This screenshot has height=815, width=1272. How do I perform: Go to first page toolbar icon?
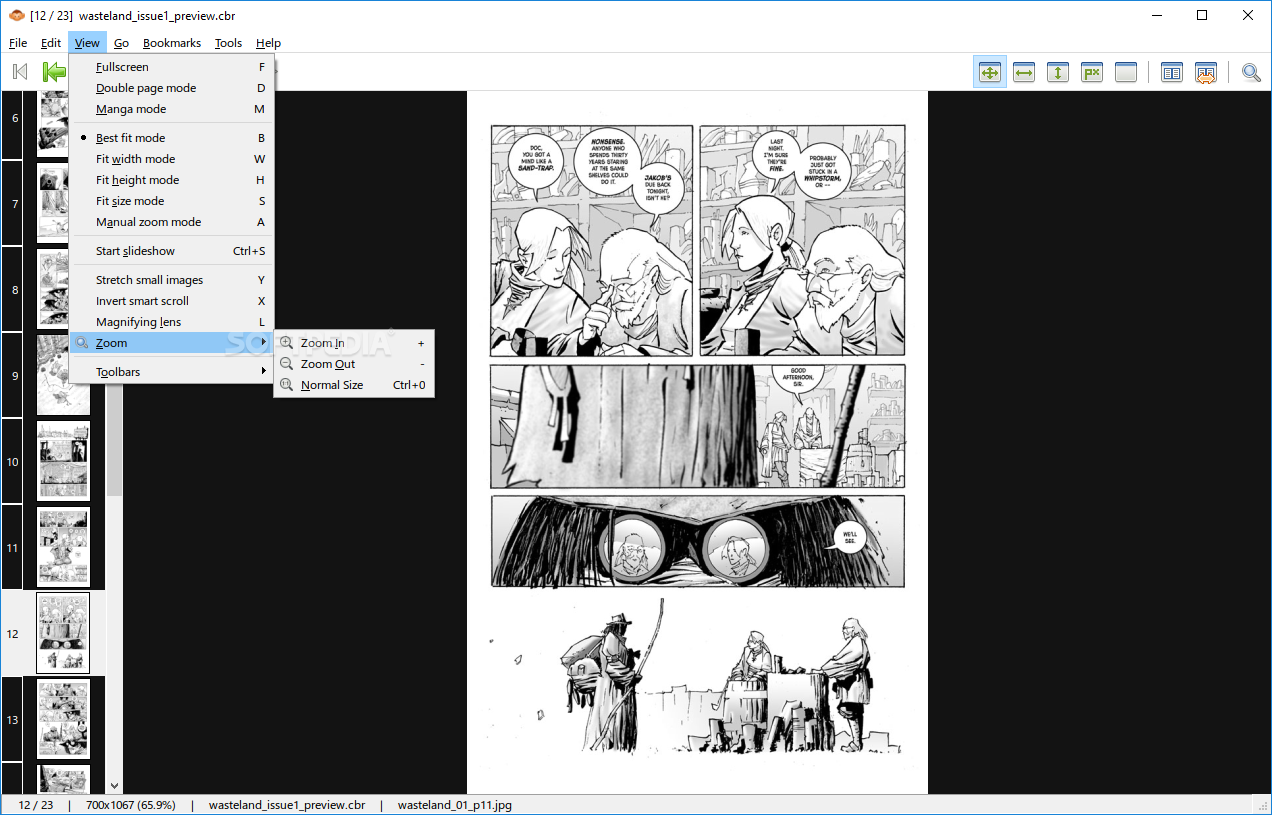point(20,72)
